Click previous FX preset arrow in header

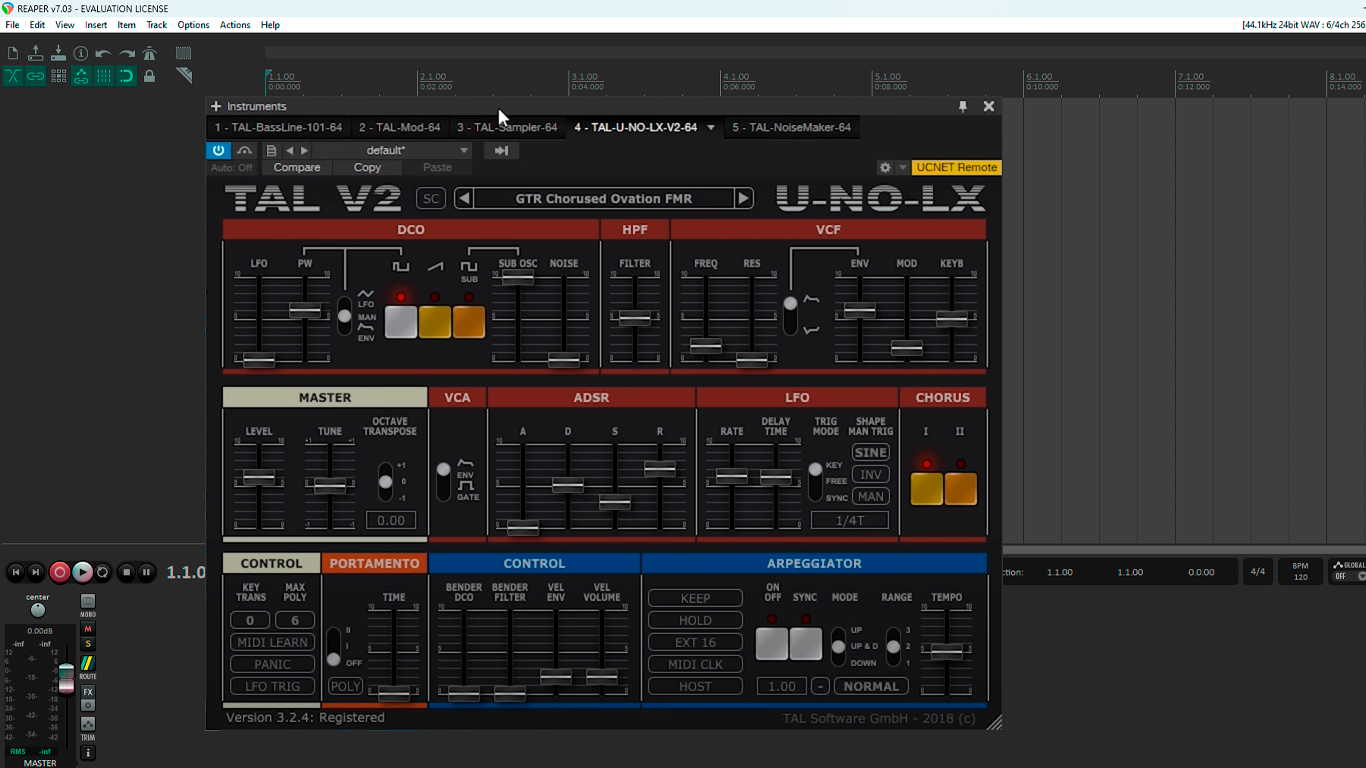290,150
